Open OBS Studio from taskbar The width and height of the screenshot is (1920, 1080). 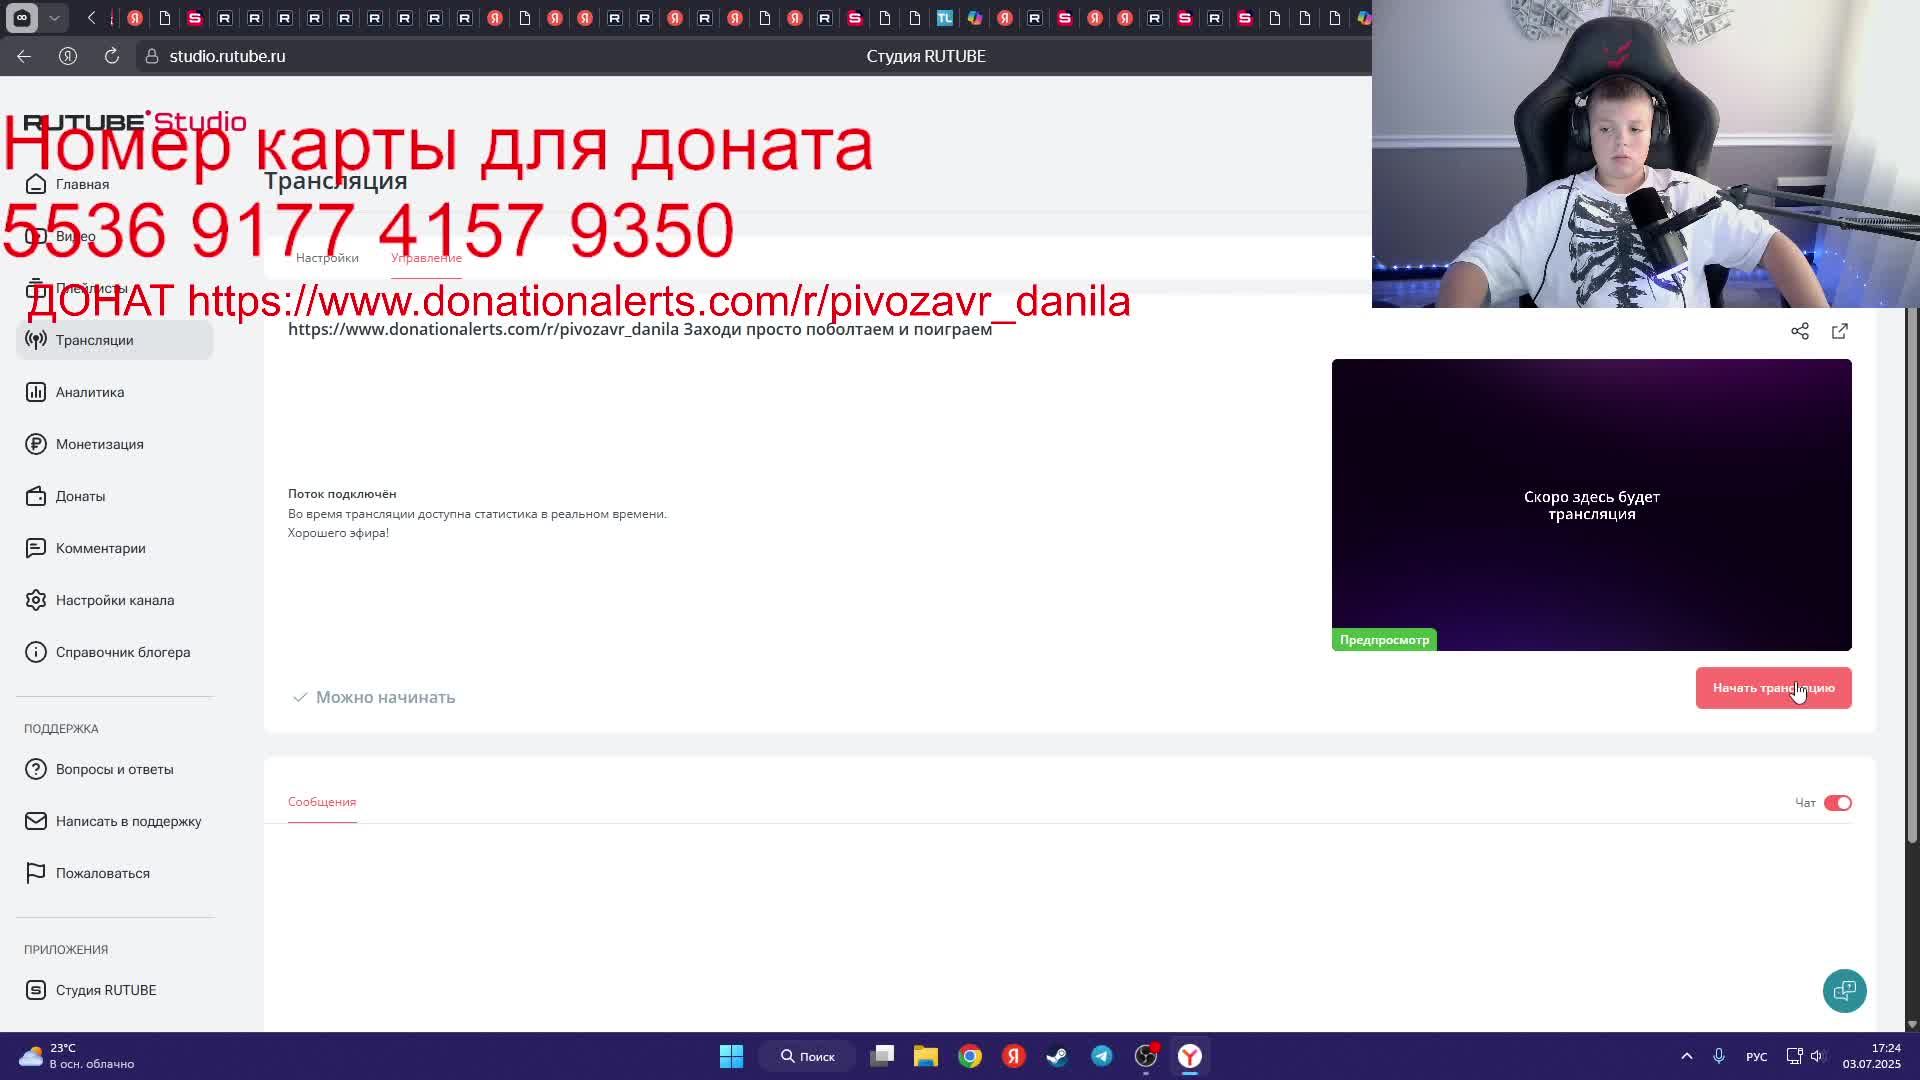1146,1056
